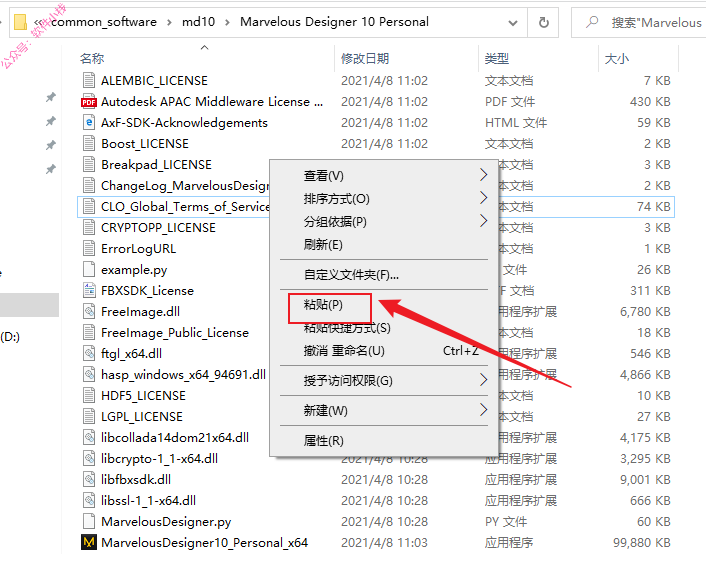
Task: Navigate to common_software in breadcrumb
Action: coord(104,22)
